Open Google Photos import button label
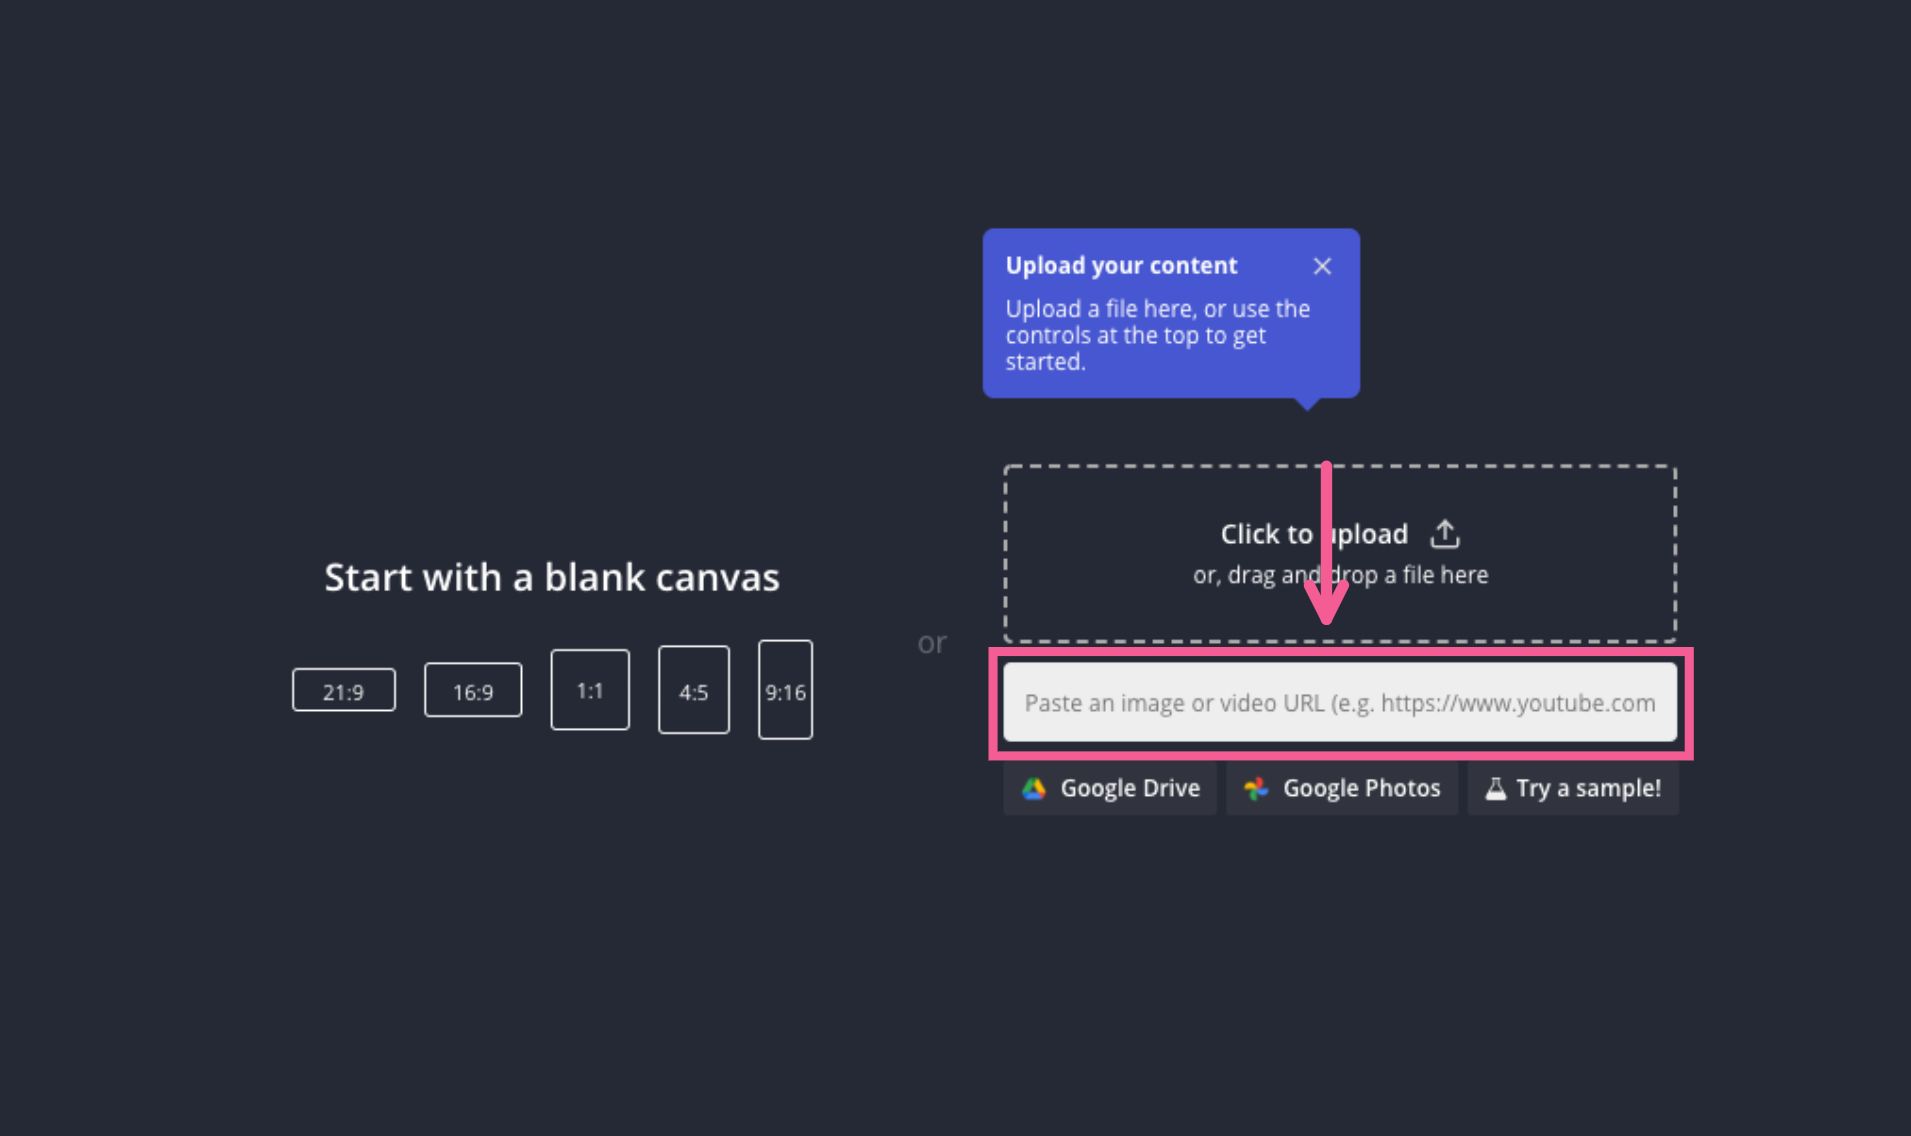Screen dimensions: 1911x1136 pos(1361,789)
